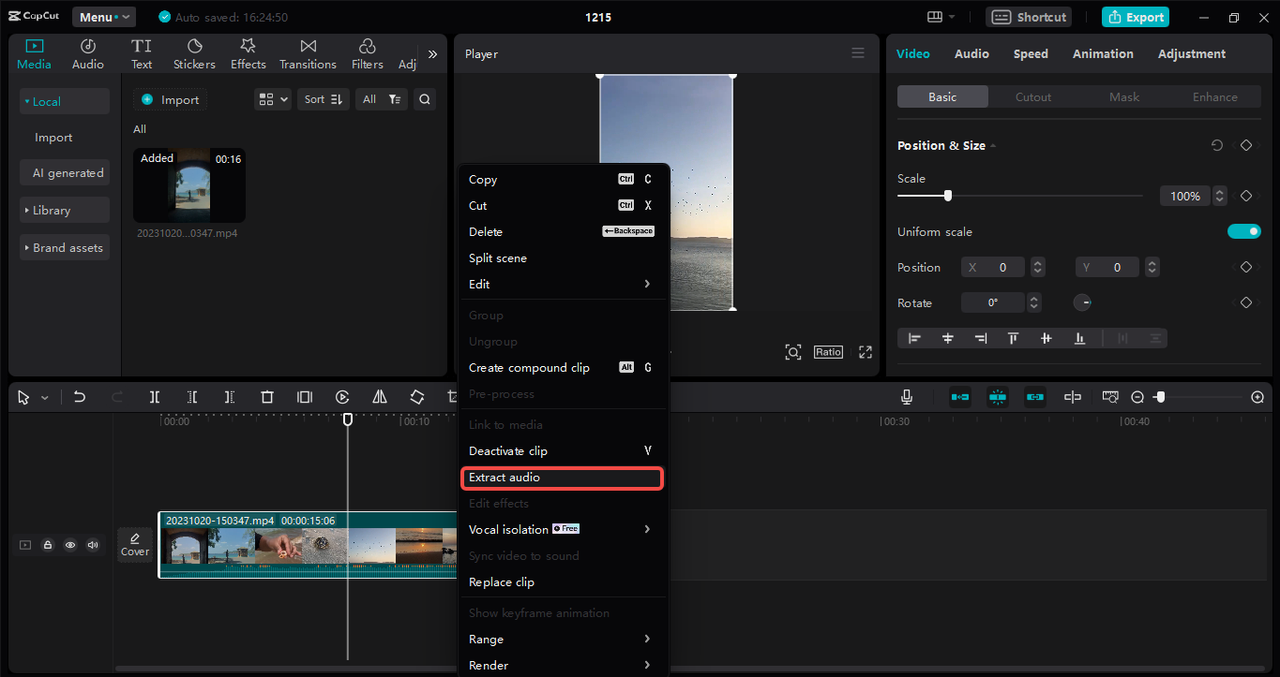Collapse the Local section
The image size is (1280, 677).
(65, 101)
